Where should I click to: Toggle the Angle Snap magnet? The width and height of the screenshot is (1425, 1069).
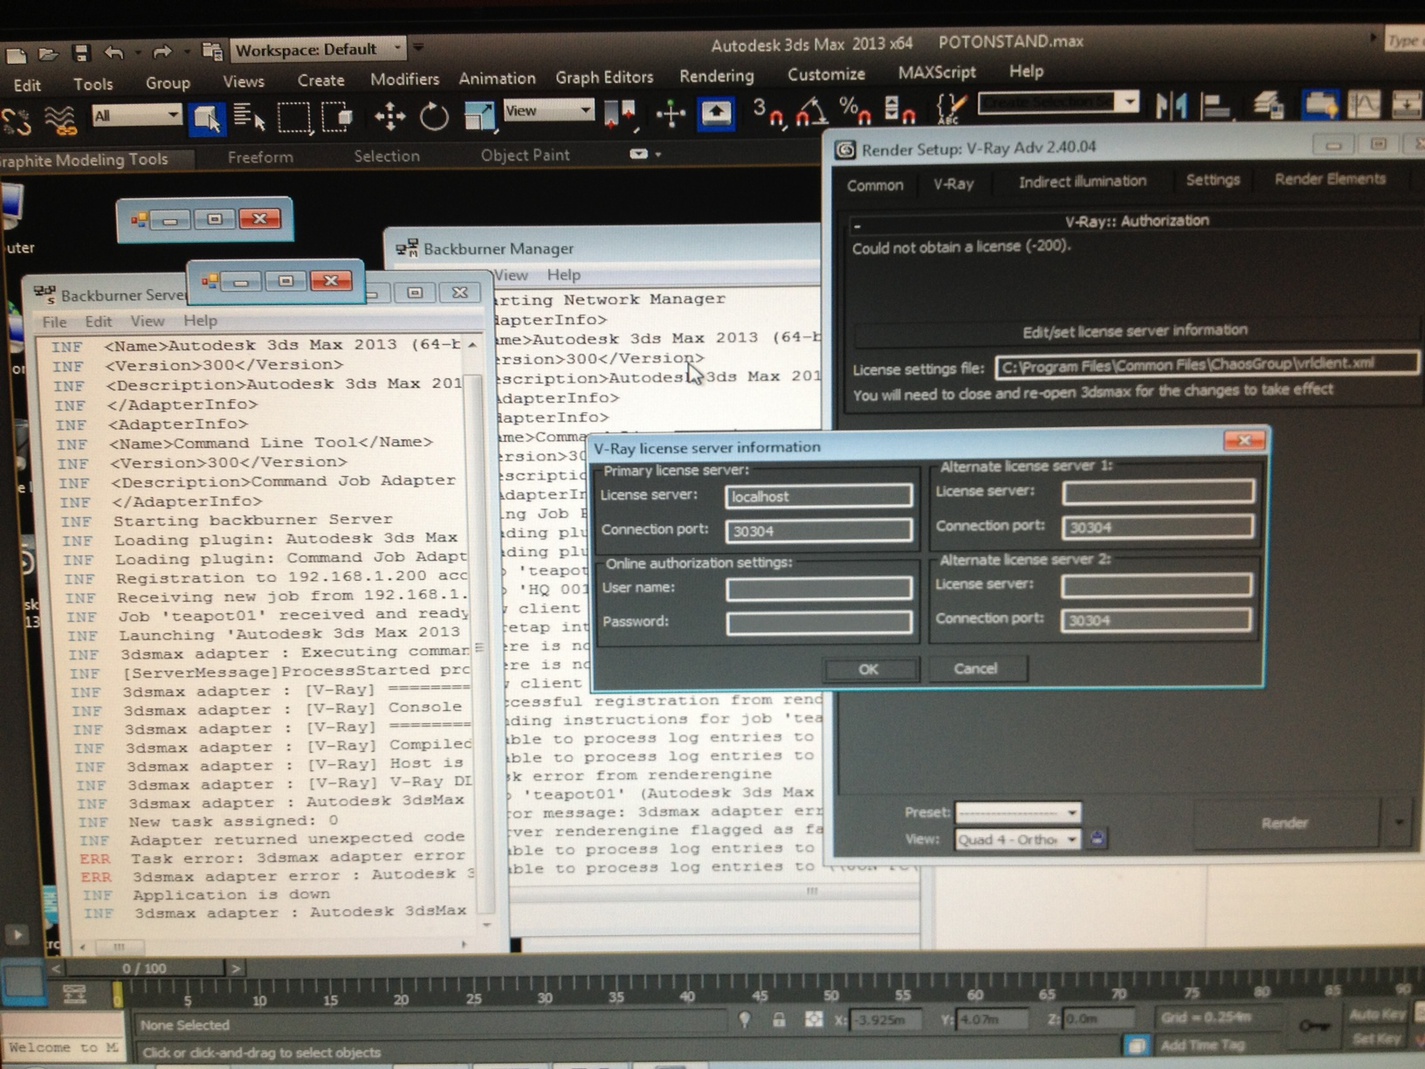(811, 111)
